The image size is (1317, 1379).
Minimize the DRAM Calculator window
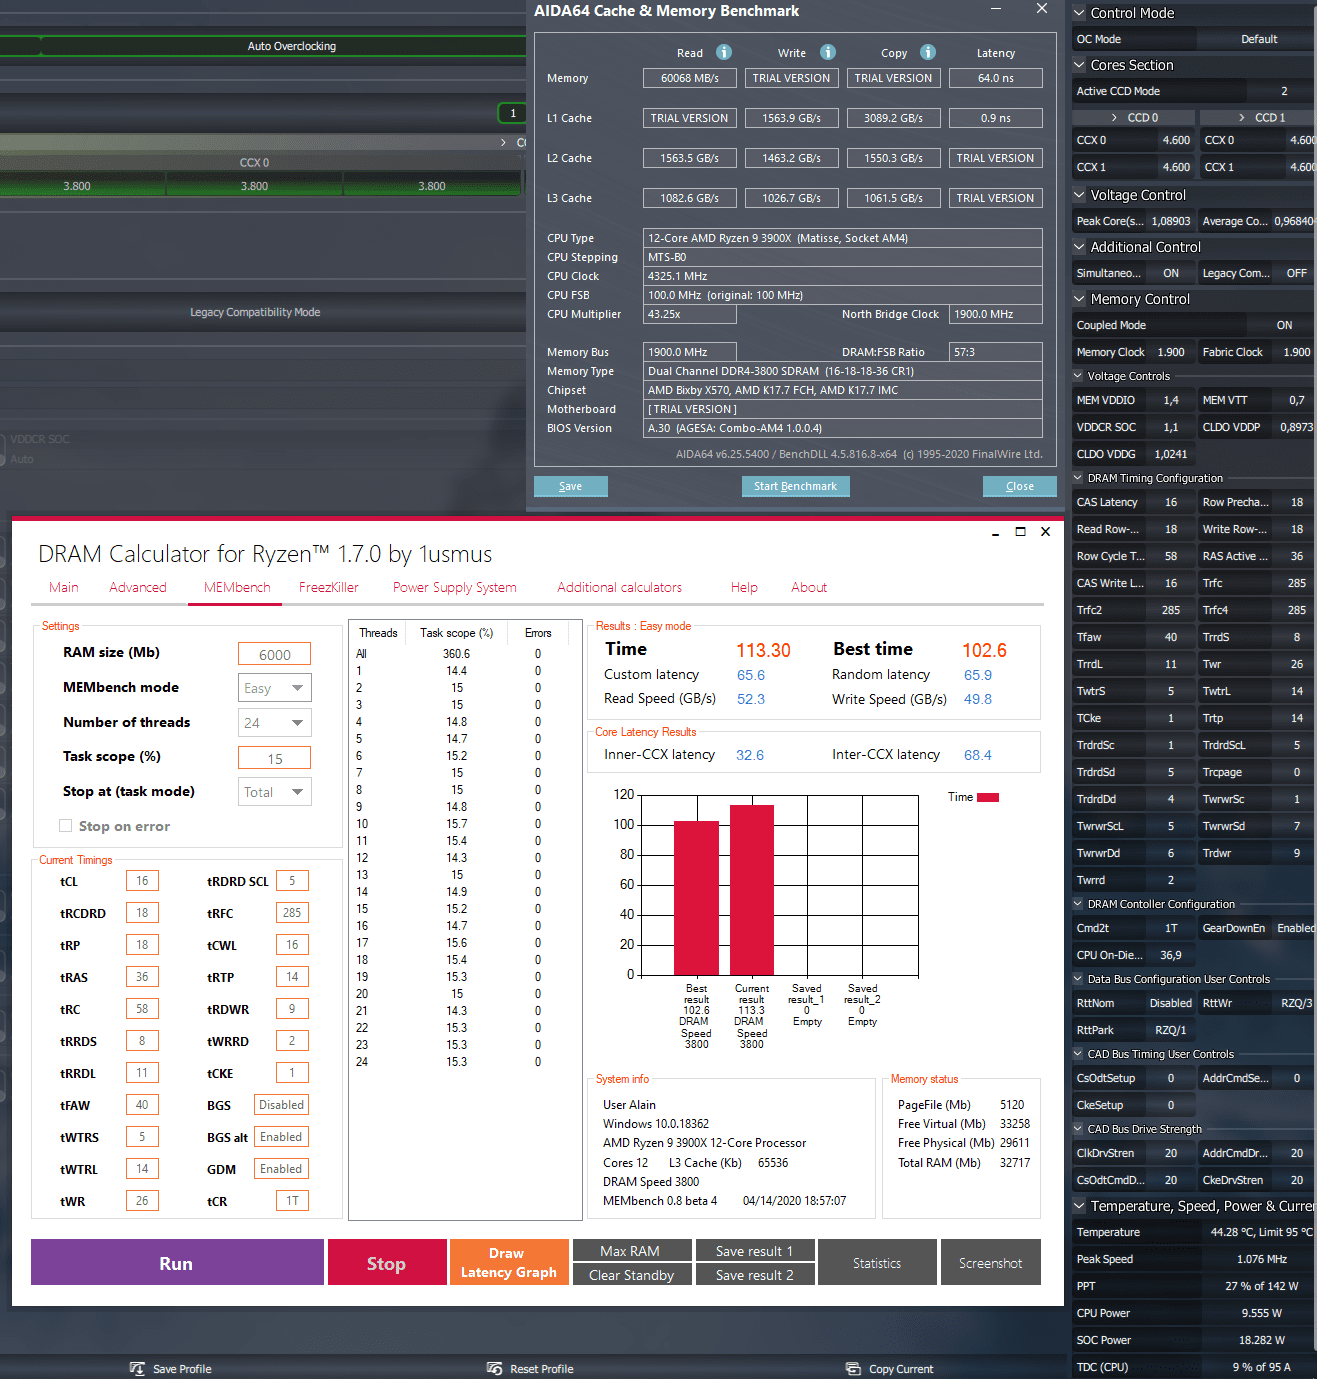[x=995, y=533]
